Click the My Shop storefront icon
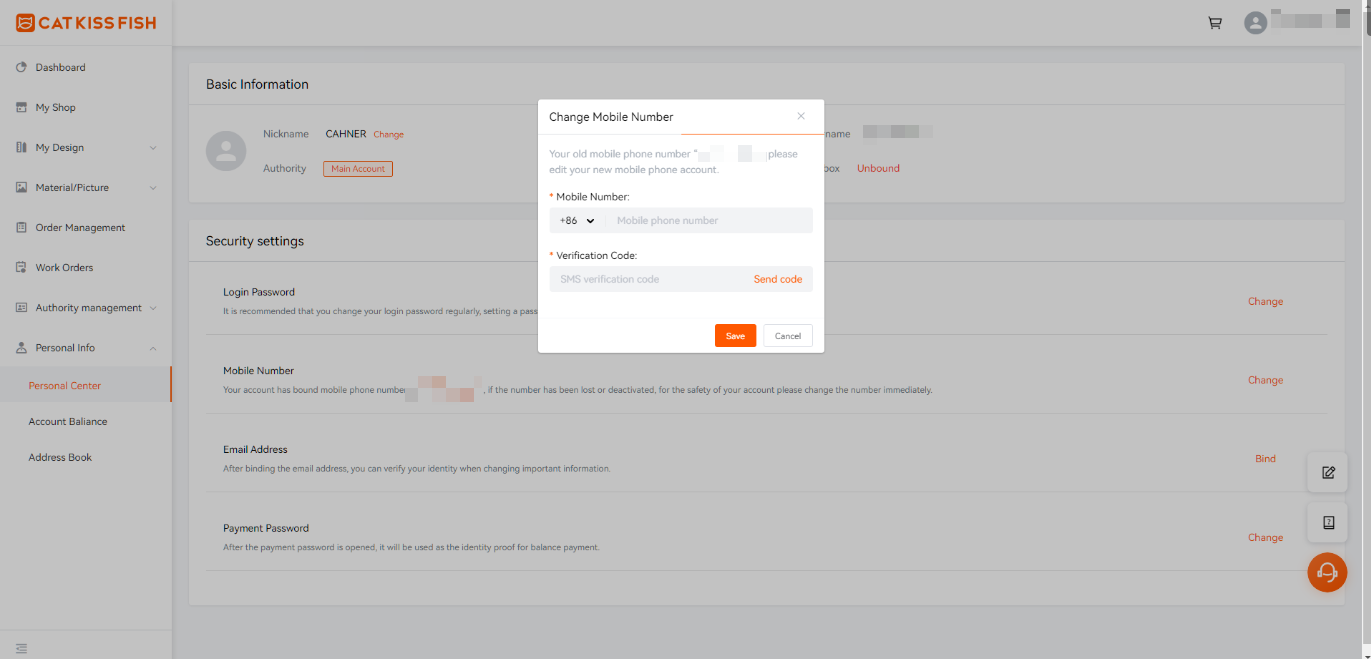The height and width of the screenshot is (659, 1371). pyautogui.click(x=21, y=107)
